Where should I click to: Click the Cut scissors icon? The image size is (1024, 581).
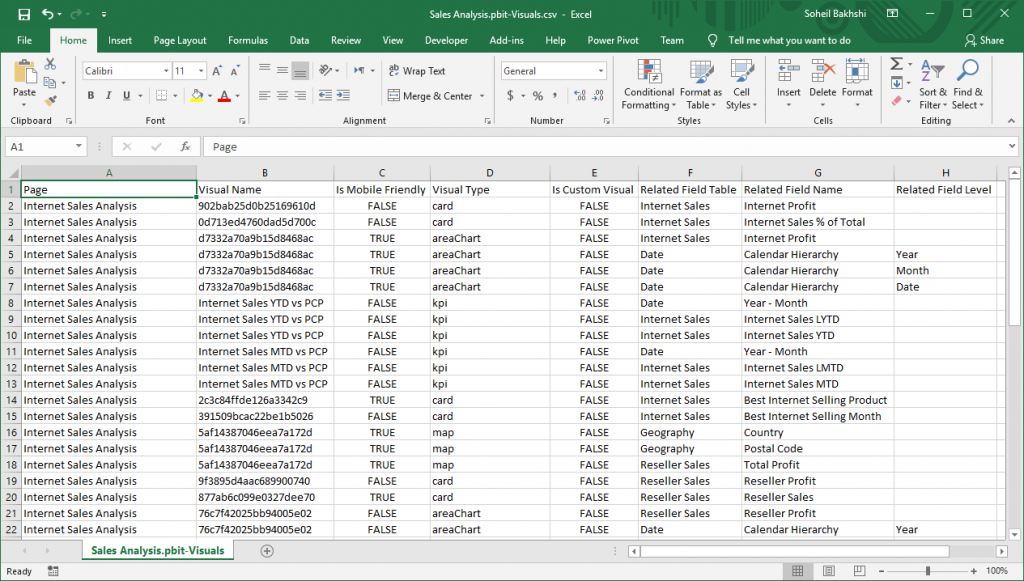(50, 64)
